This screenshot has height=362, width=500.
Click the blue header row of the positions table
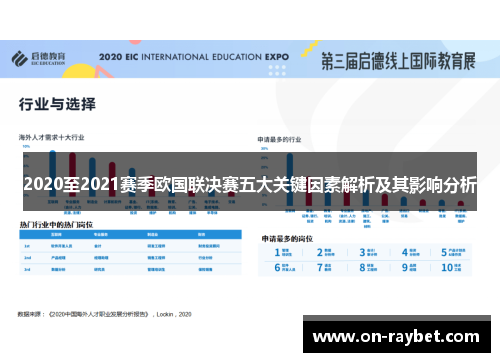tap(130, 234)
